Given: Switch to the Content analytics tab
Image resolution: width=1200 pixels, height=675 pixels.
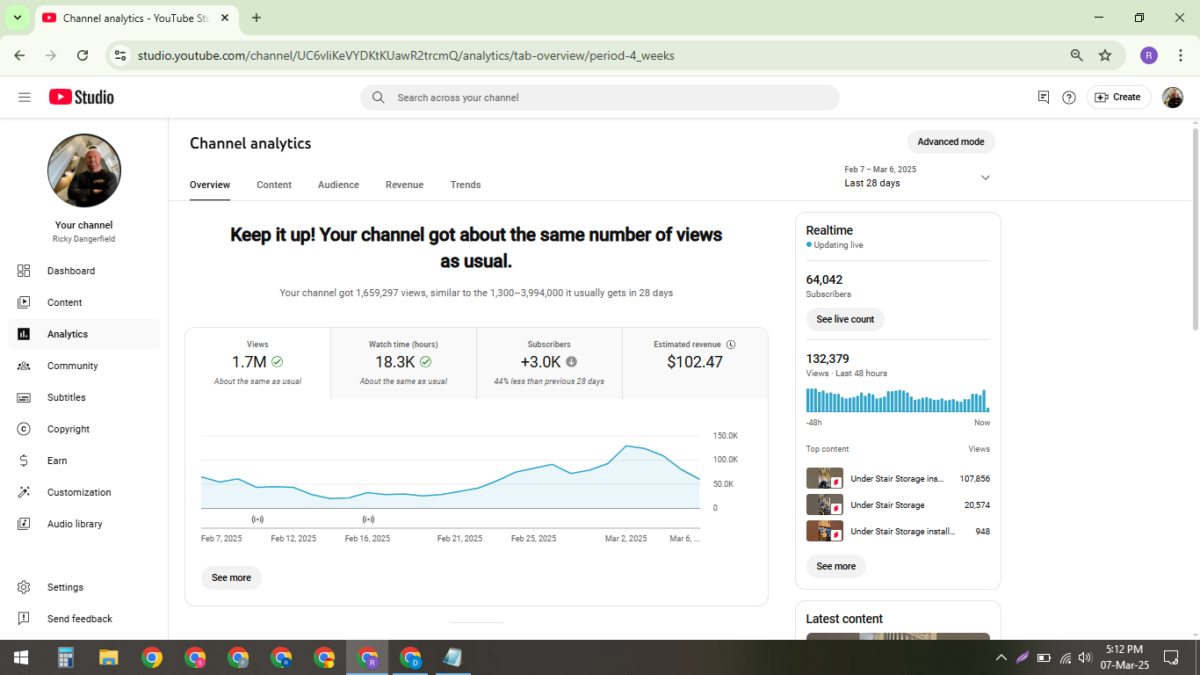Looking at the screenshot, I should pos(274,185).
